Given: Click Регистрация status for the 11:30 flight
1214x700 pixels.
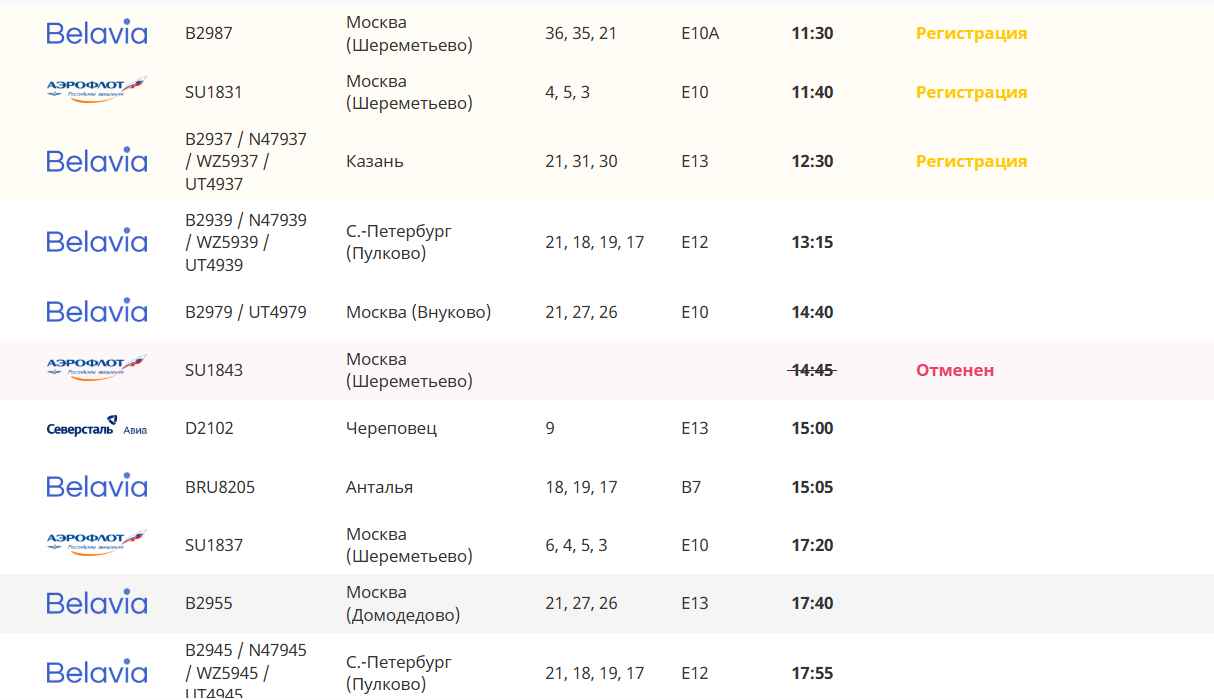Looking at the screenshot, I should 971,33.
